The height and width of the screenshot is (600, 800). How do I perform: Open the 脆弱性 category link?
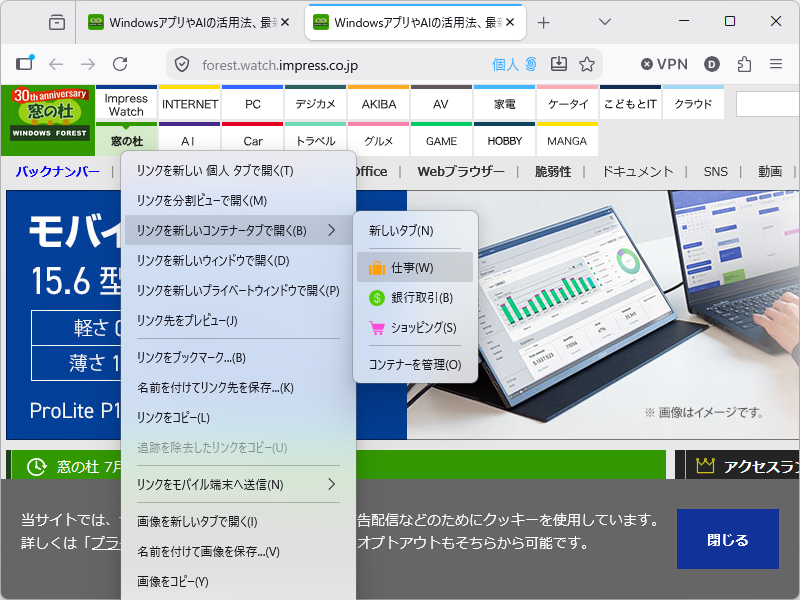tap(553, 171)
